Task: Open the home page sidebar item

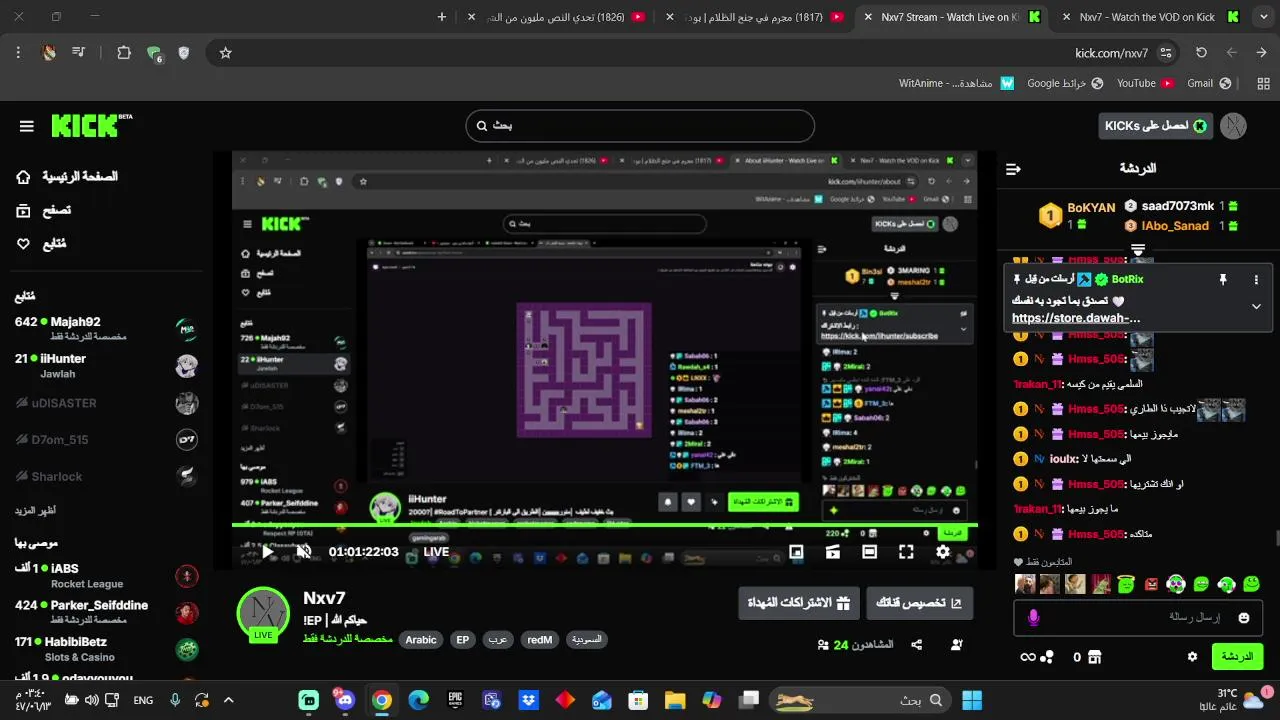Action: (x=68, y=177)
